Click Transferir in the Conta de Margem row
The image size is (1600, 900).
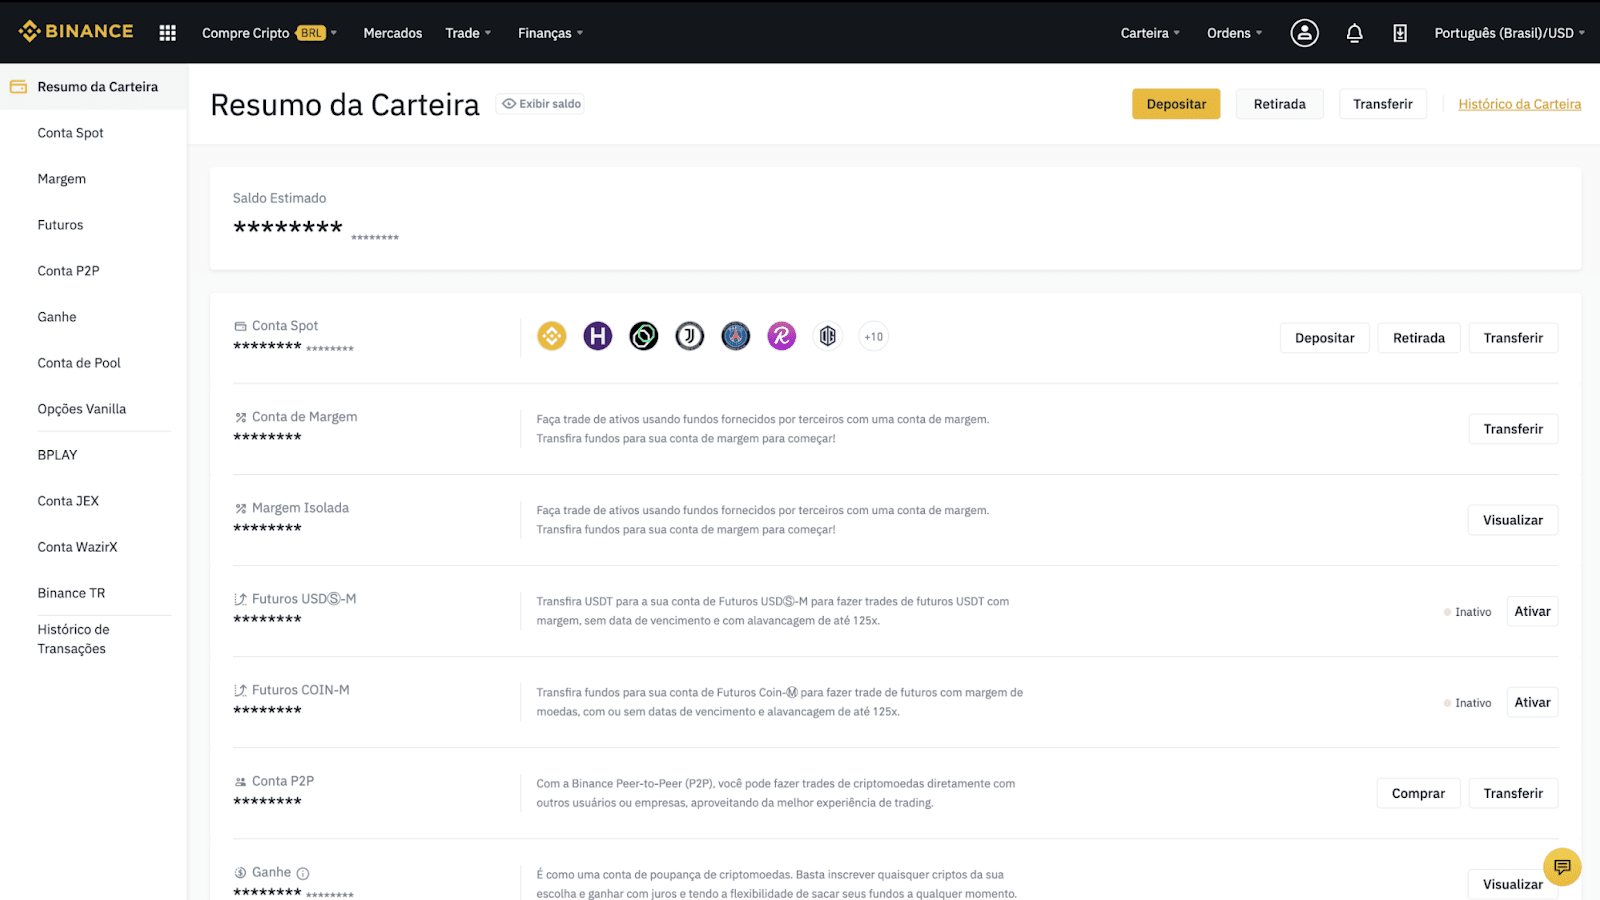(x=1513, y=429)
